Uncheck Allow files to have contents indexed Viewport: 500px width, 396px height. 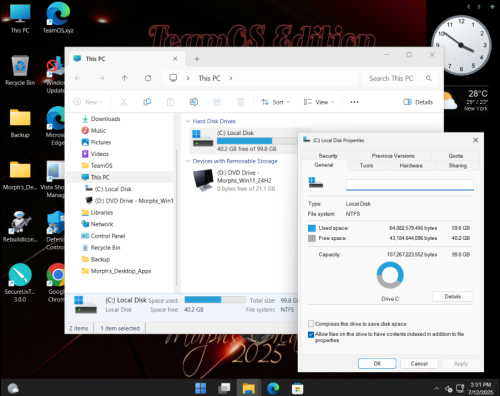[x=311, y=334]
